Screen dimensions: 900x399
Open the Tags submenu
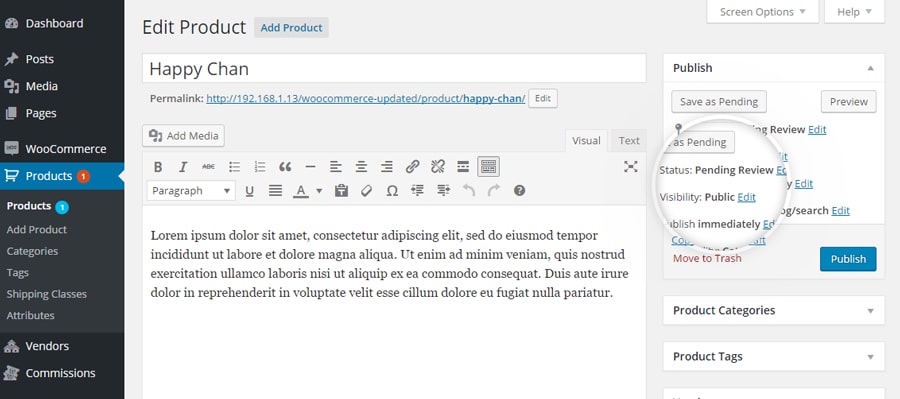click(17, 273)
